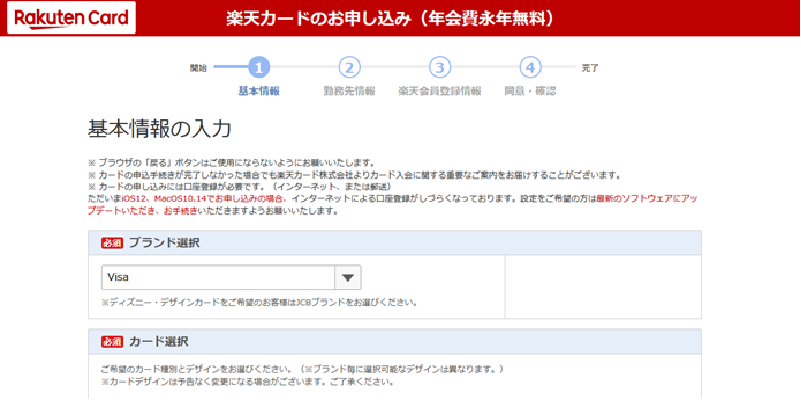Click the 必須 badge beside カード選択
Viewport: 801px width, 410px height.
(x=112, y=342)
